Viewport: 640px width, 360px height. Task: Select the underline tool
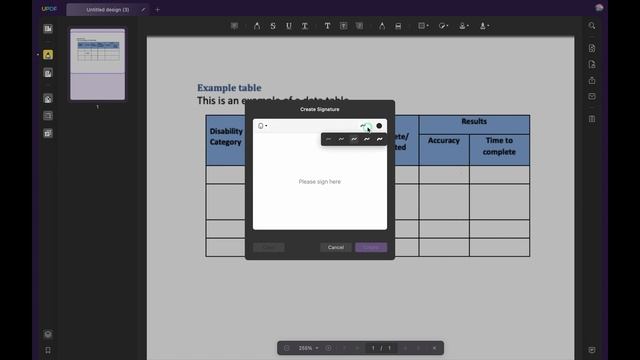[x=289, y=26]
